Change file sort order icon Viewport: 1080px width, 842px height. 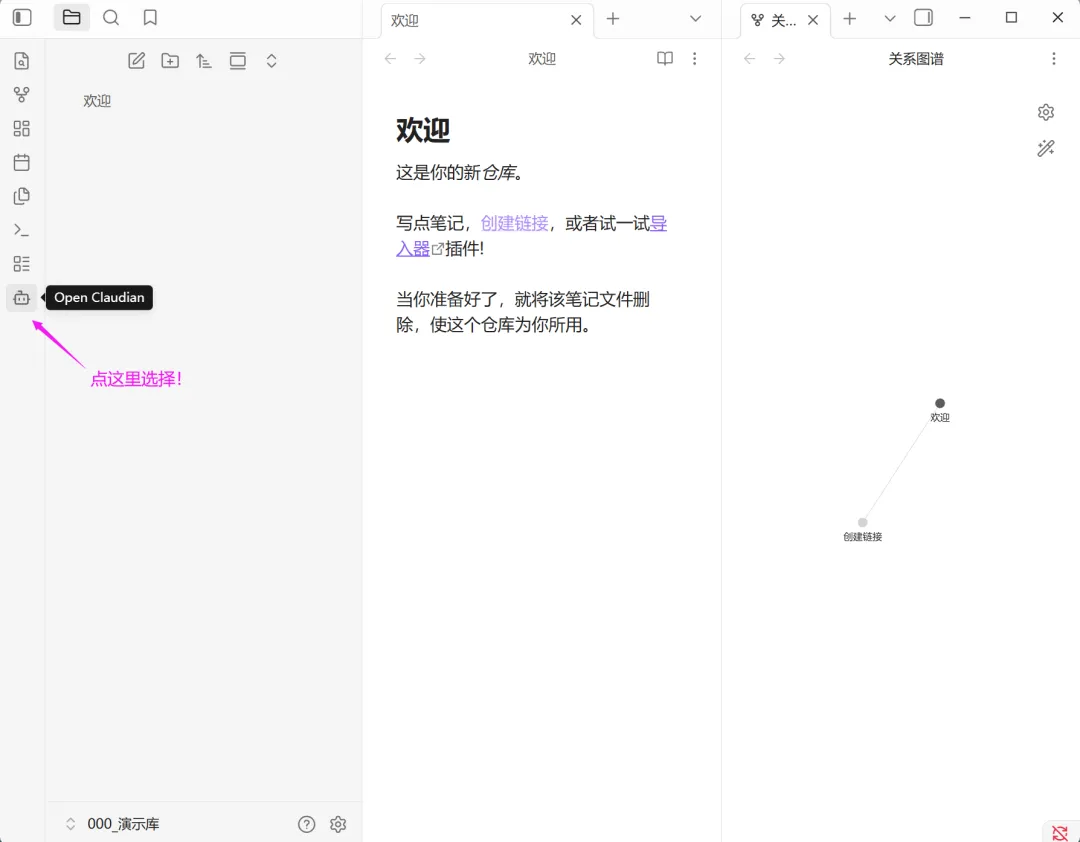[204, 61]
